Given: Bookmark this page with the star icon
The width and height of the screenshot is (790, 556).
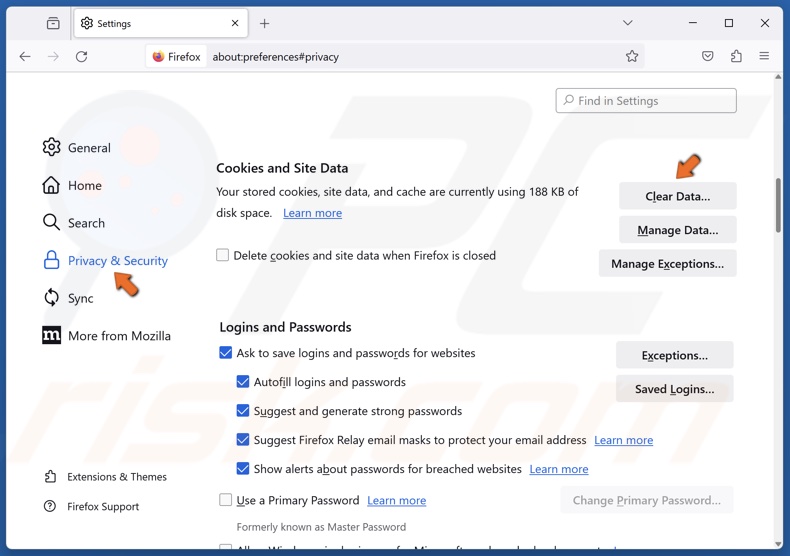Looking at the screenshot, I should (x=632, y=56).
